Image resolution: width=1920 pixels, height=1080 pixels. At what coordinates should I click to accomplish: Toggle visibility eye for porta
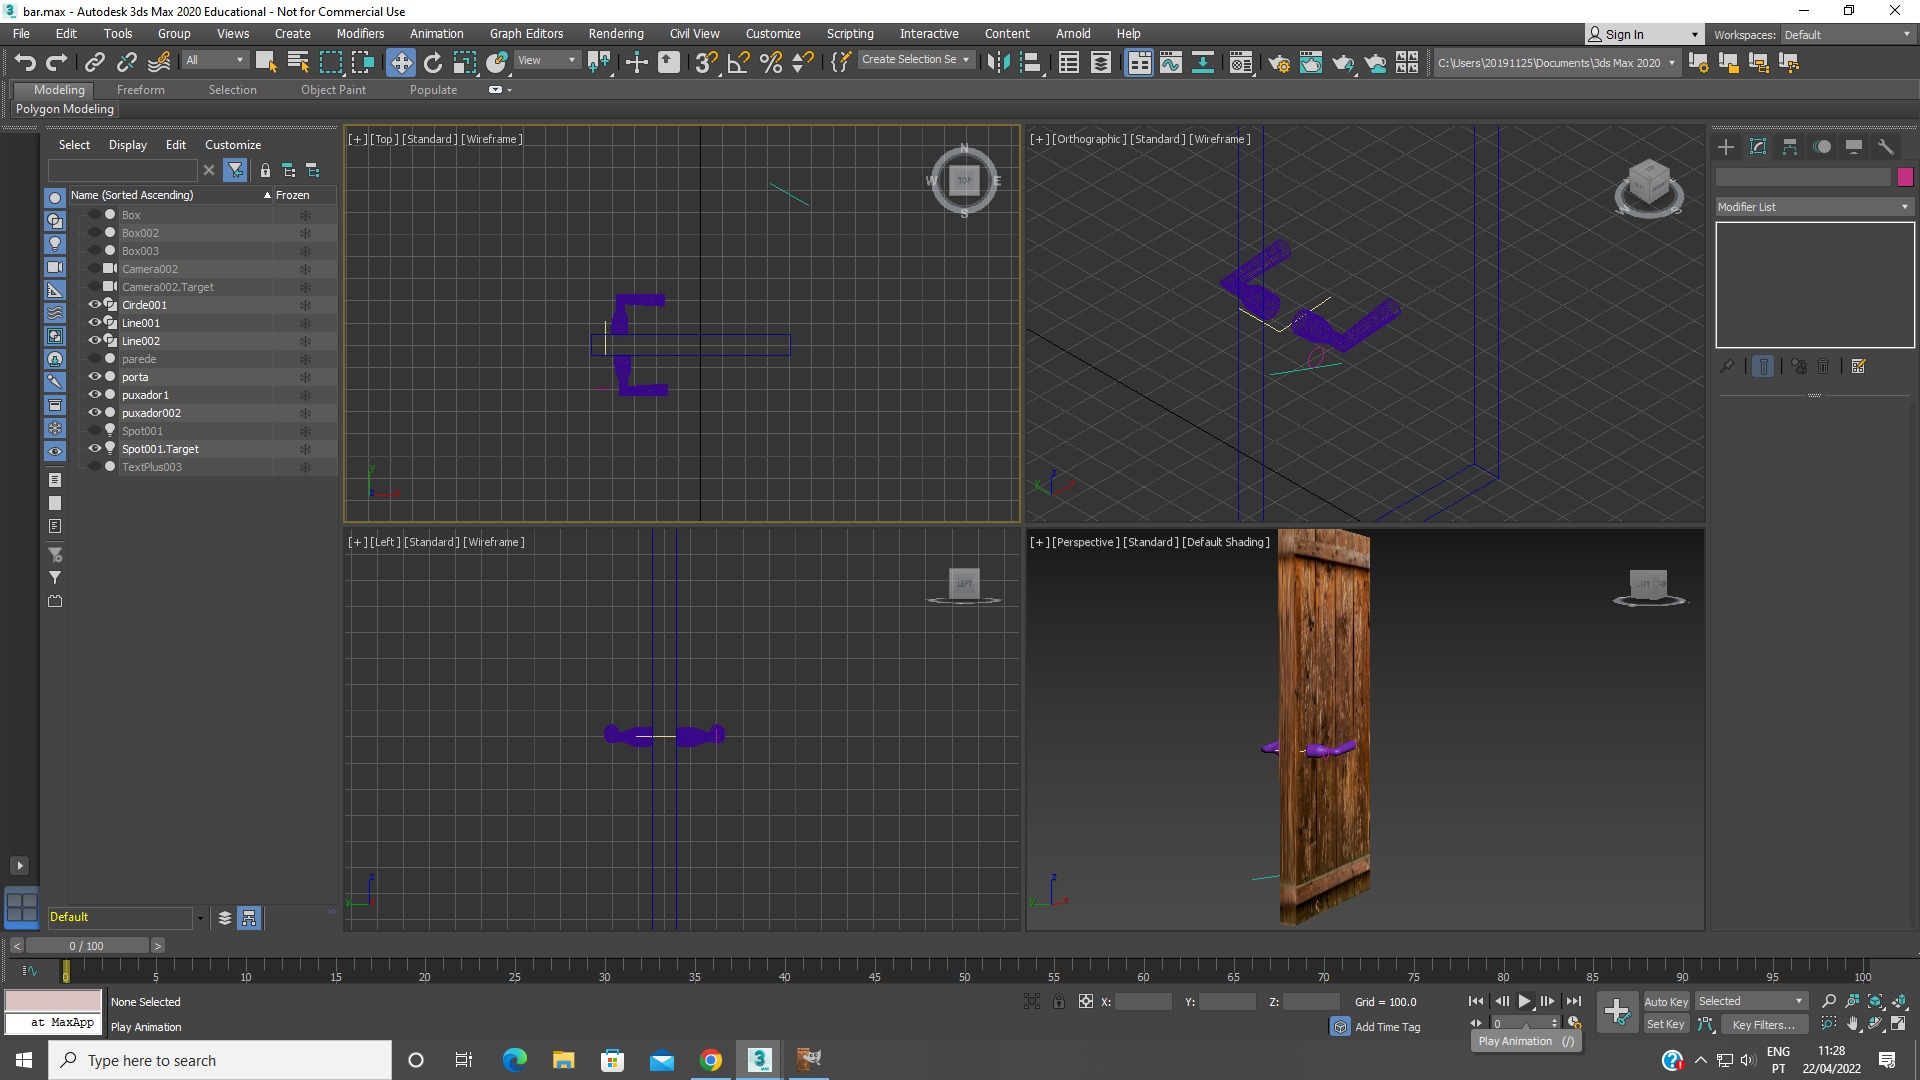tap(95, 377)
